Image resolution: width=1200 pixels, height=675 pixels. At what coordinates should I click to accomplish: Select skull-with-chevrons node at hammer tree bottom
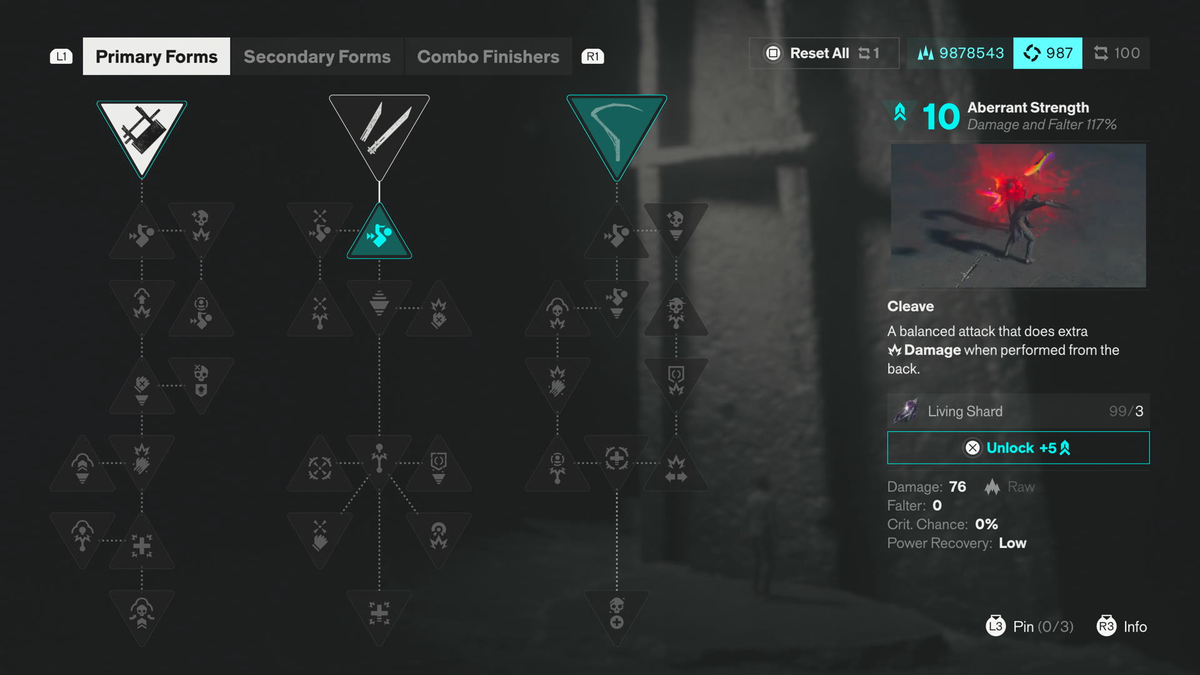[x=141, y=613]
